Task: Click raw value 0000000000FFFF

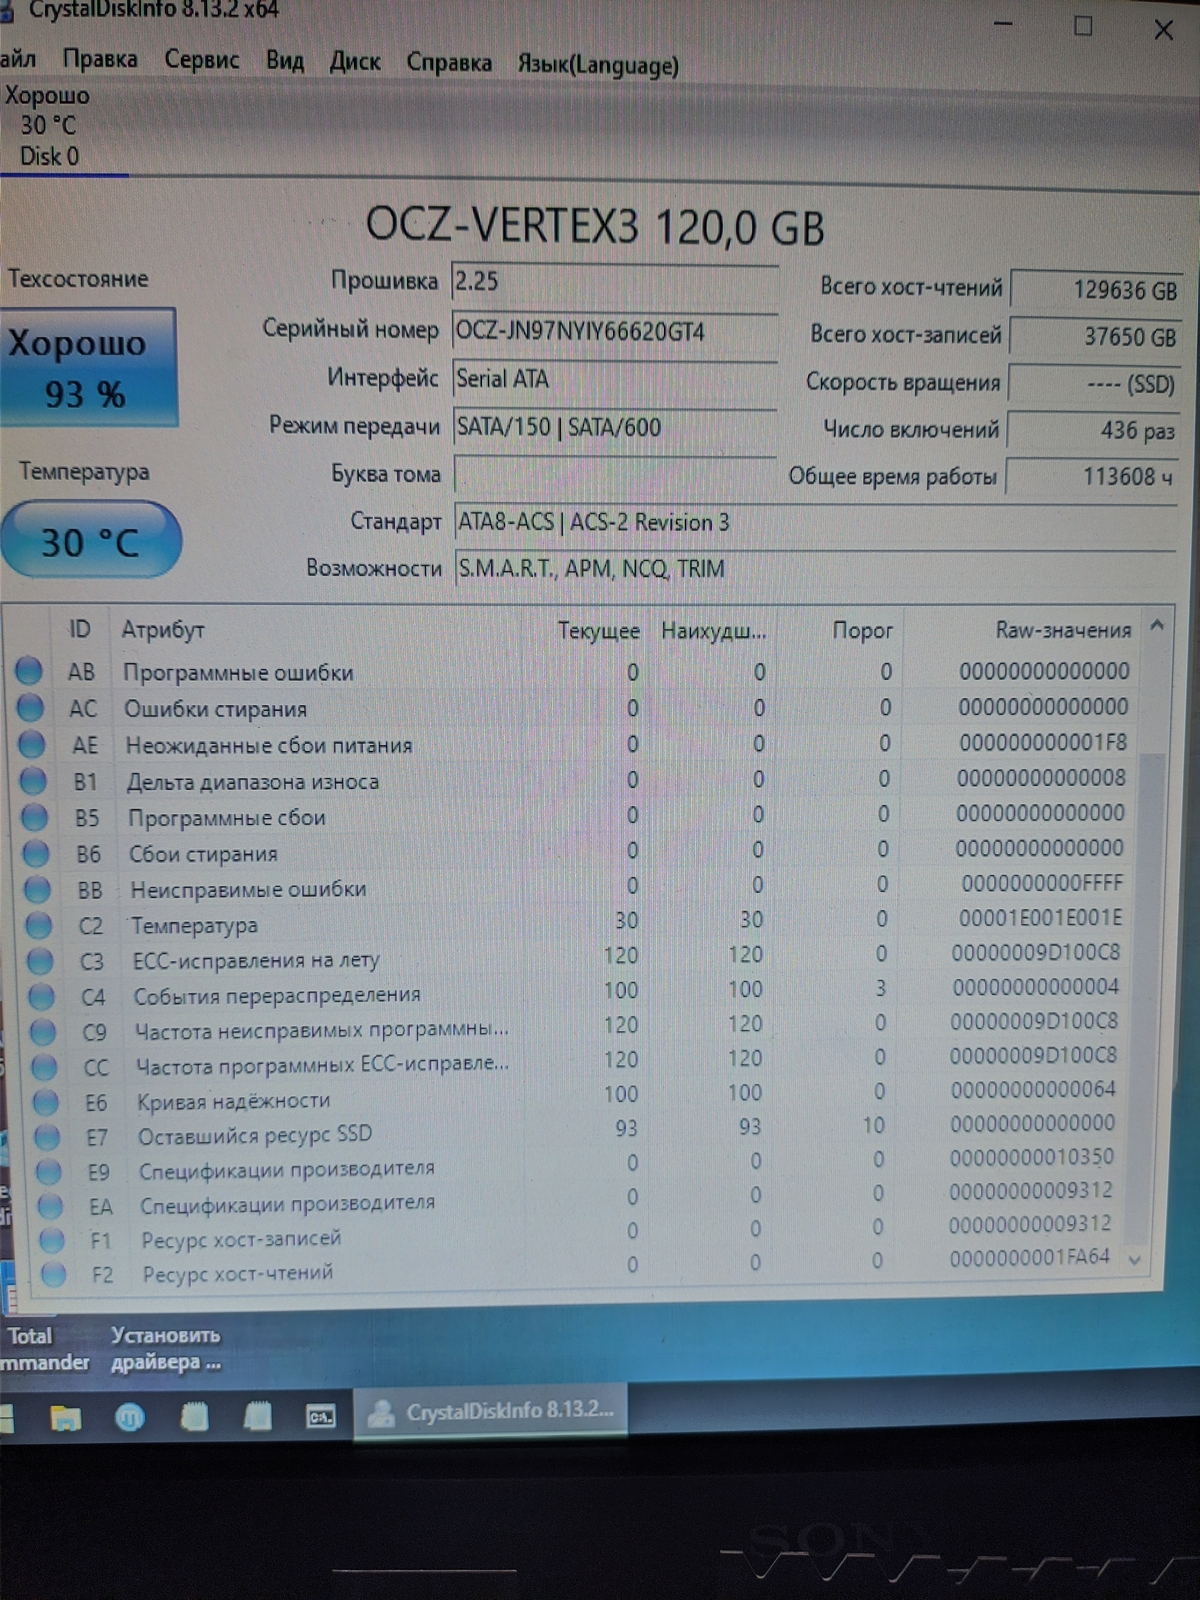Action: 1041,883
